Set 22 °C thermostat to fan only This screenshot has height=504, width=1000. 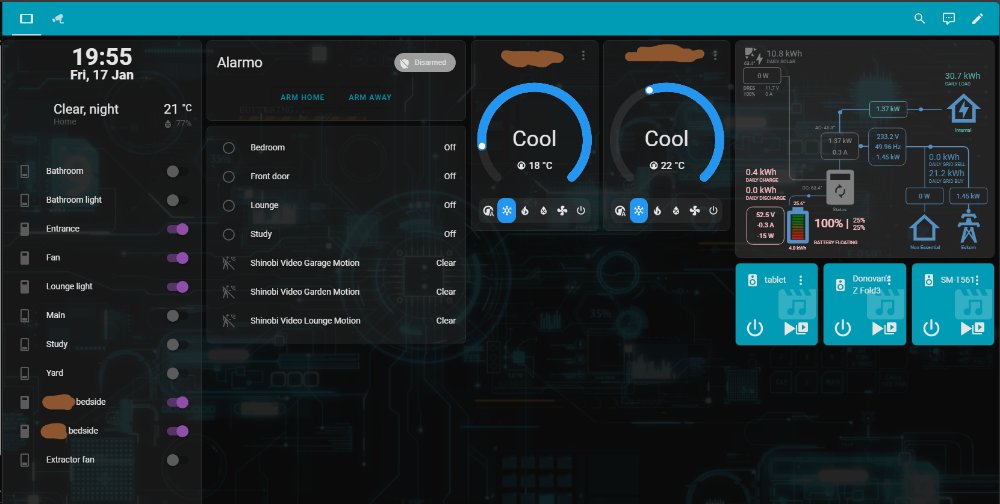click(x=695, y=211)
